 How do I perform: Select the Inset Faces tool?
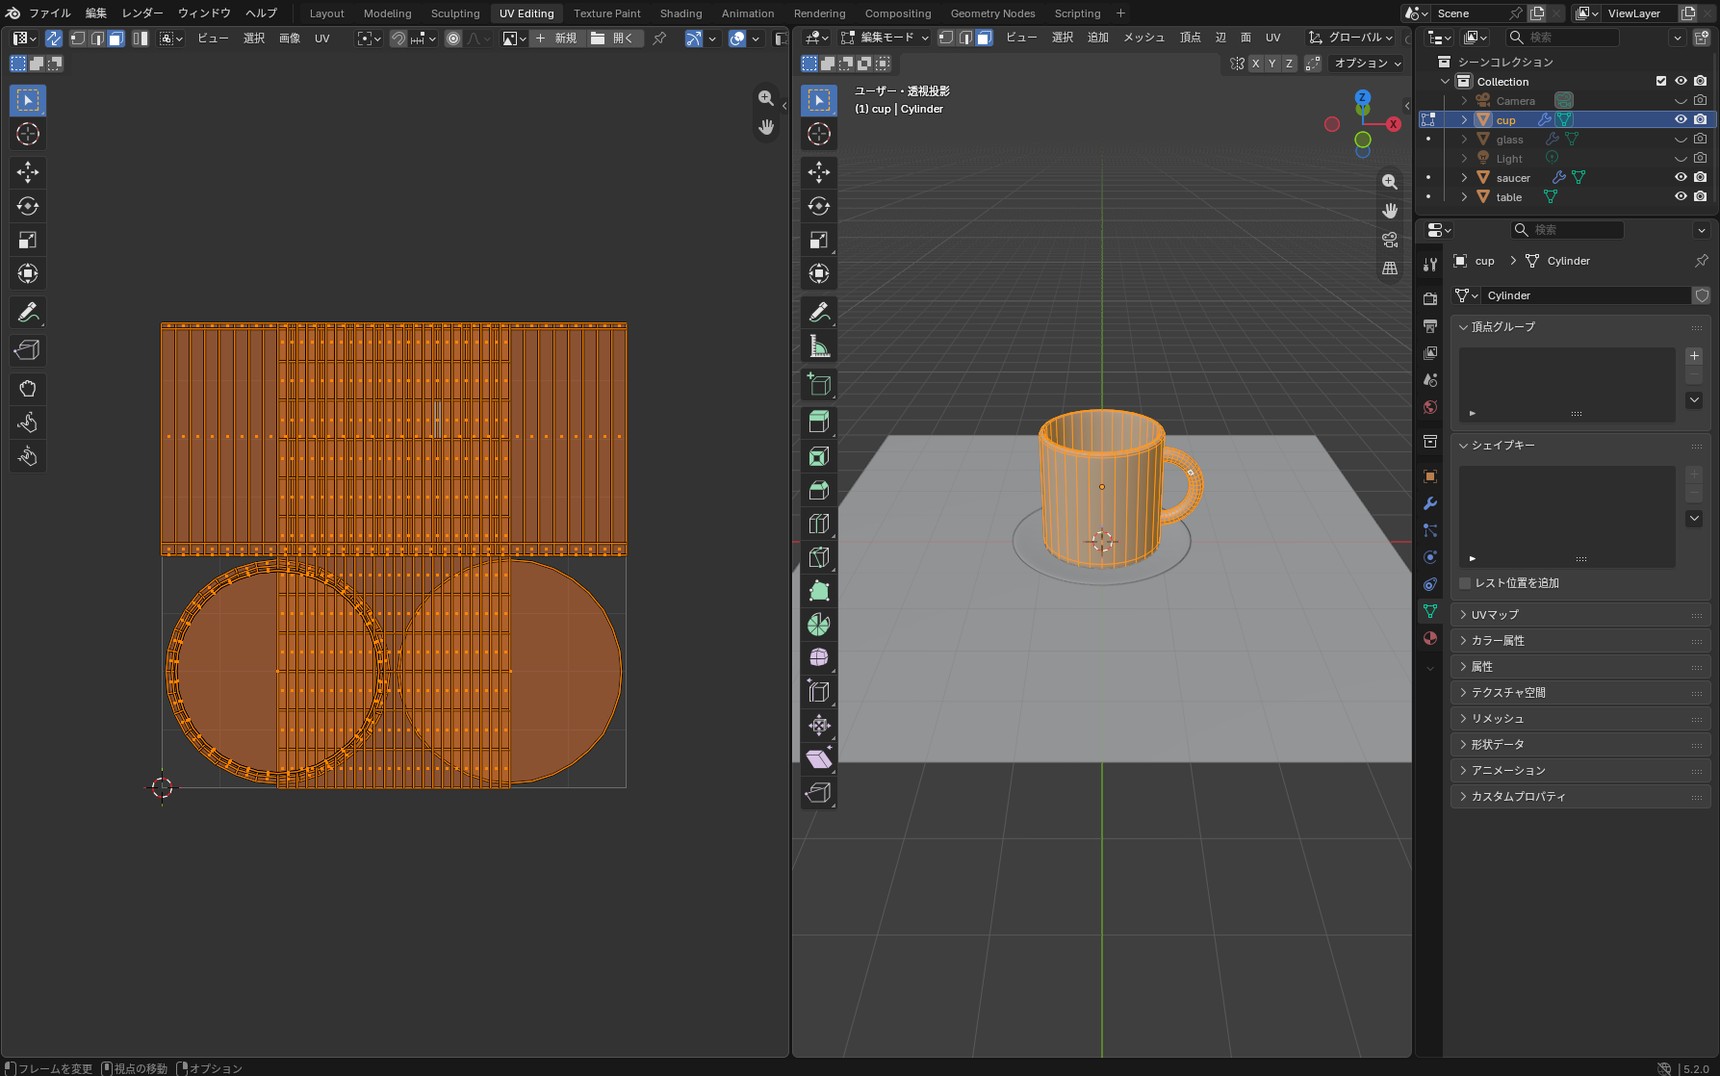819,456
